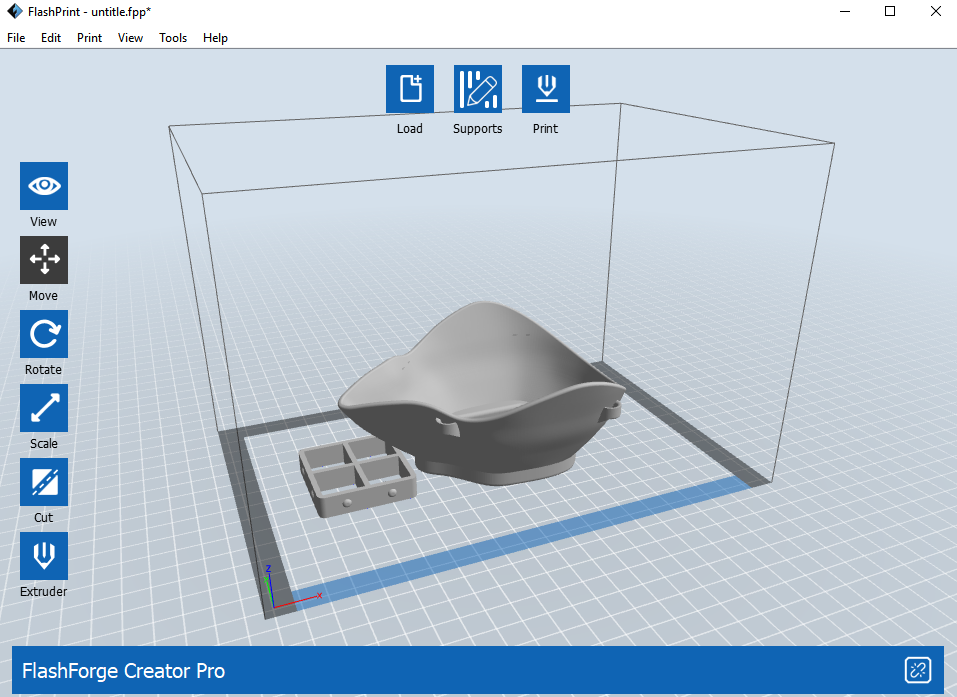Click the Print icon in top toolbar
This screenshot has height=697, width=957.
point(546,89)
